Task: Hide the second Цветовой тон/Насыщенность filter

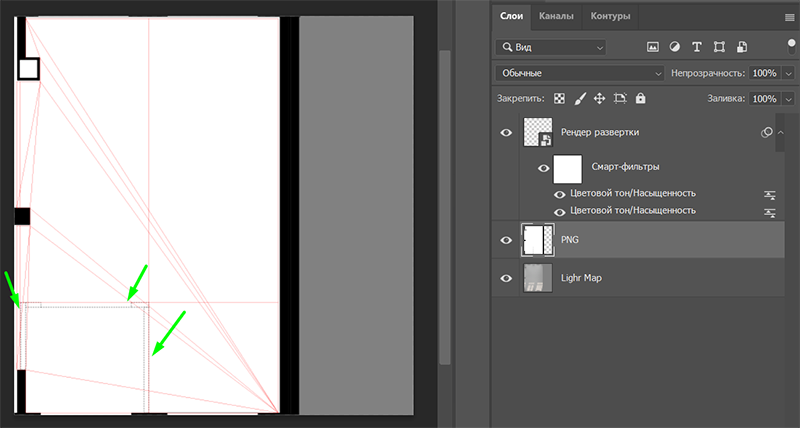Action: (x=560, y=212)
